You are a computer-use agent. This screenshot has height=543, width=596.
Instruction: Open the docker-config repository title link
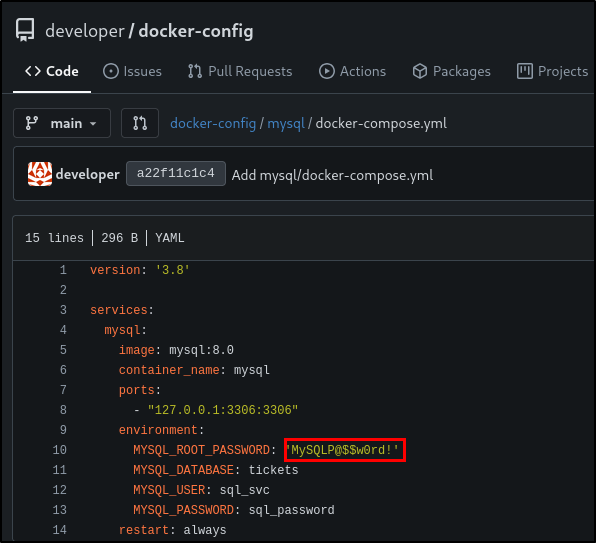tap(196, 31)
